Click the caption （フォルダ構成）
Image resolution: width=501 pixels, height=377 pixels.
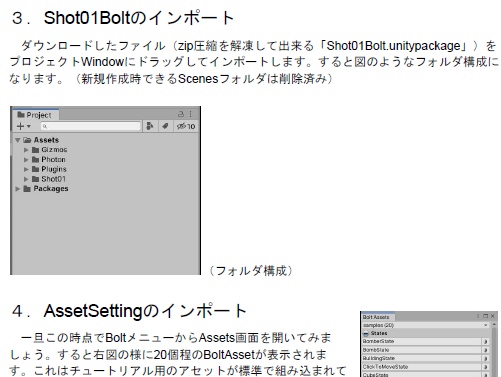251,271
